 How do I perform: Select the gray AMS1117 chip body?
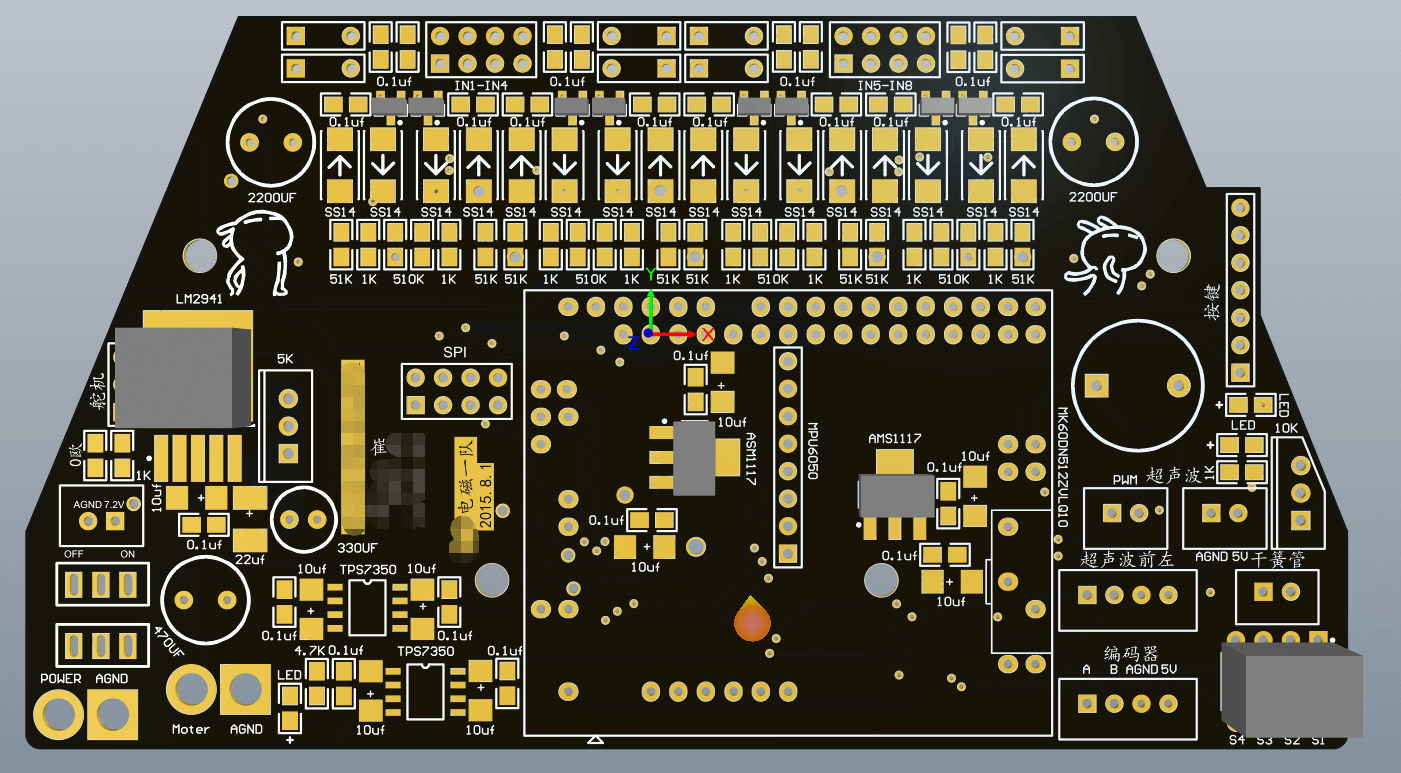pos(897,495)
